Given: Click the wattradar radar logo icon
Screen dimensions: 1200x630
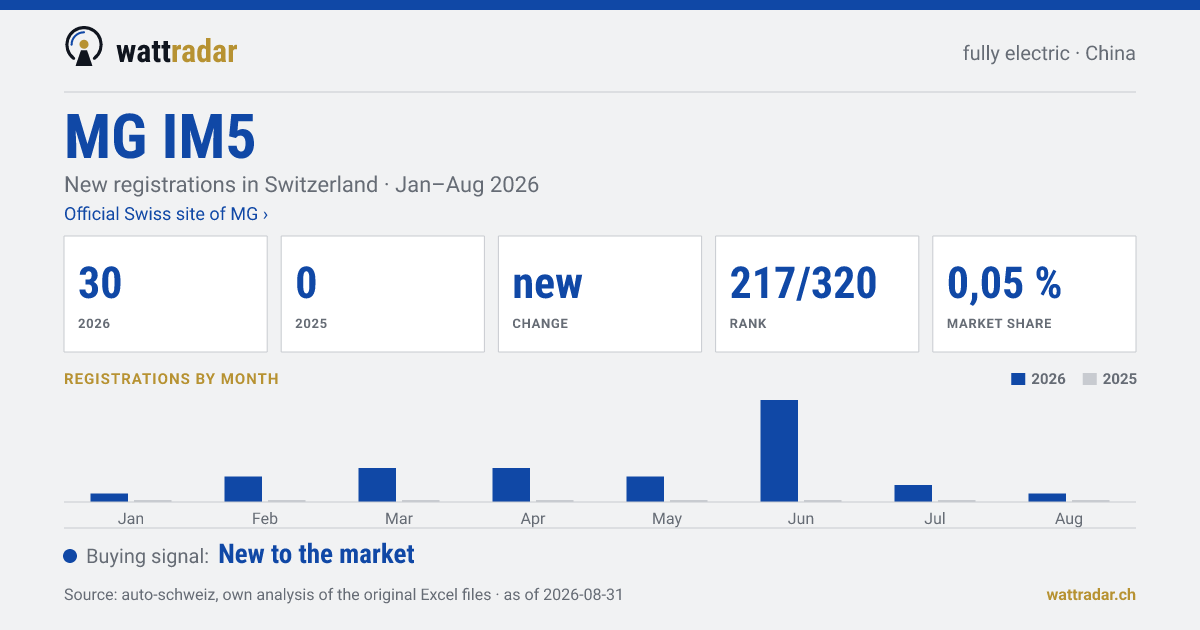Looking at the screenshot, I should click(84, 46).
